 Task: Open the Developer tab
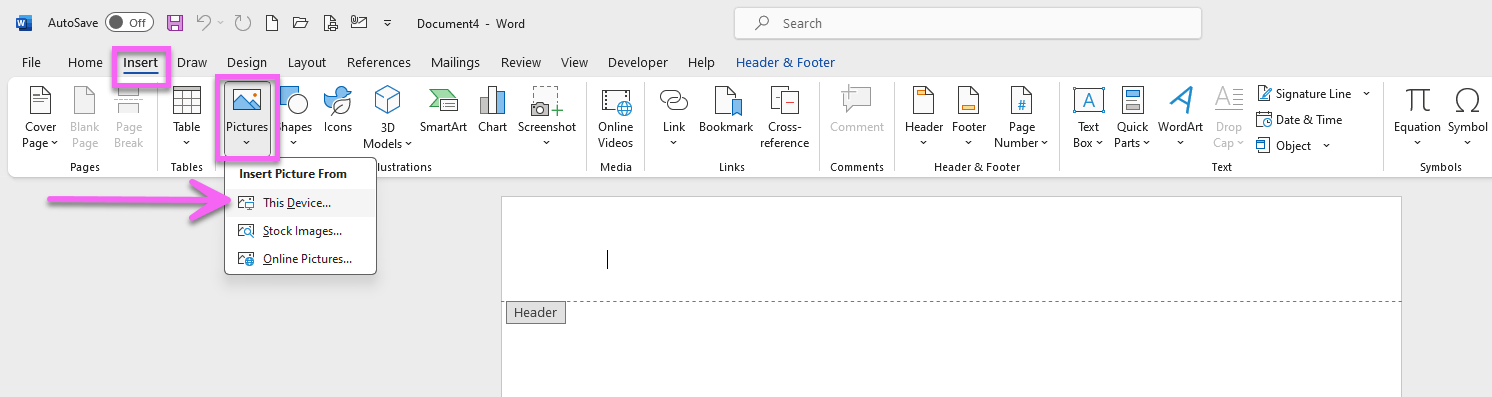tap(637, 62)
